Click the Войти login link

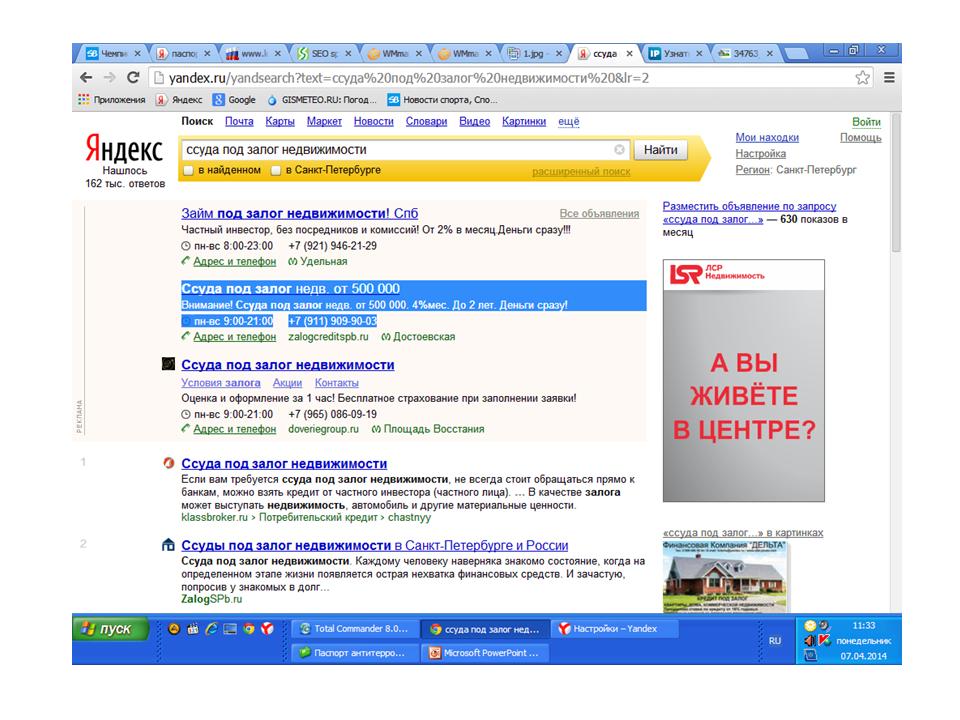866,122
